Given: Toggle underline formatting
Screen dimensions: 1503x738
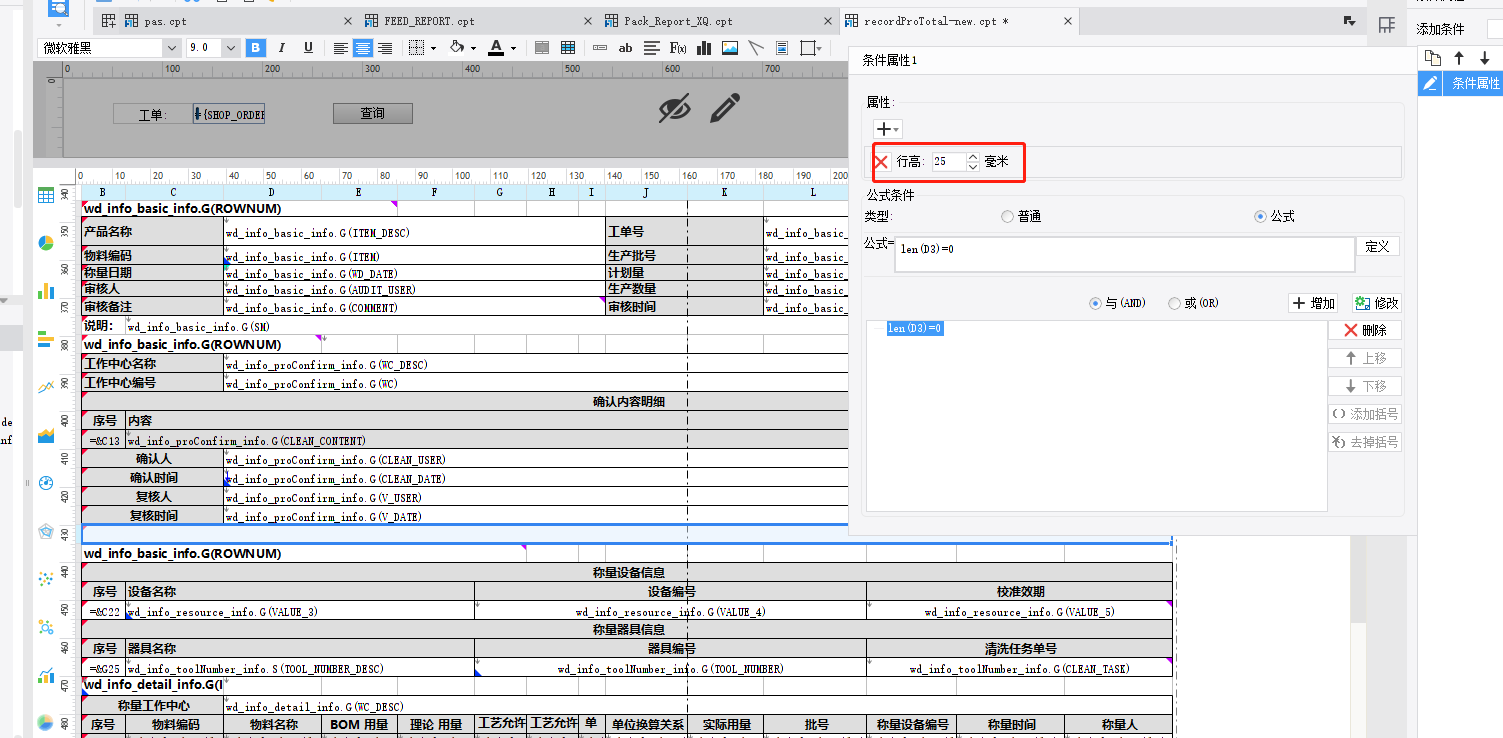Looking at the screenshot, I should click(308, 48).
